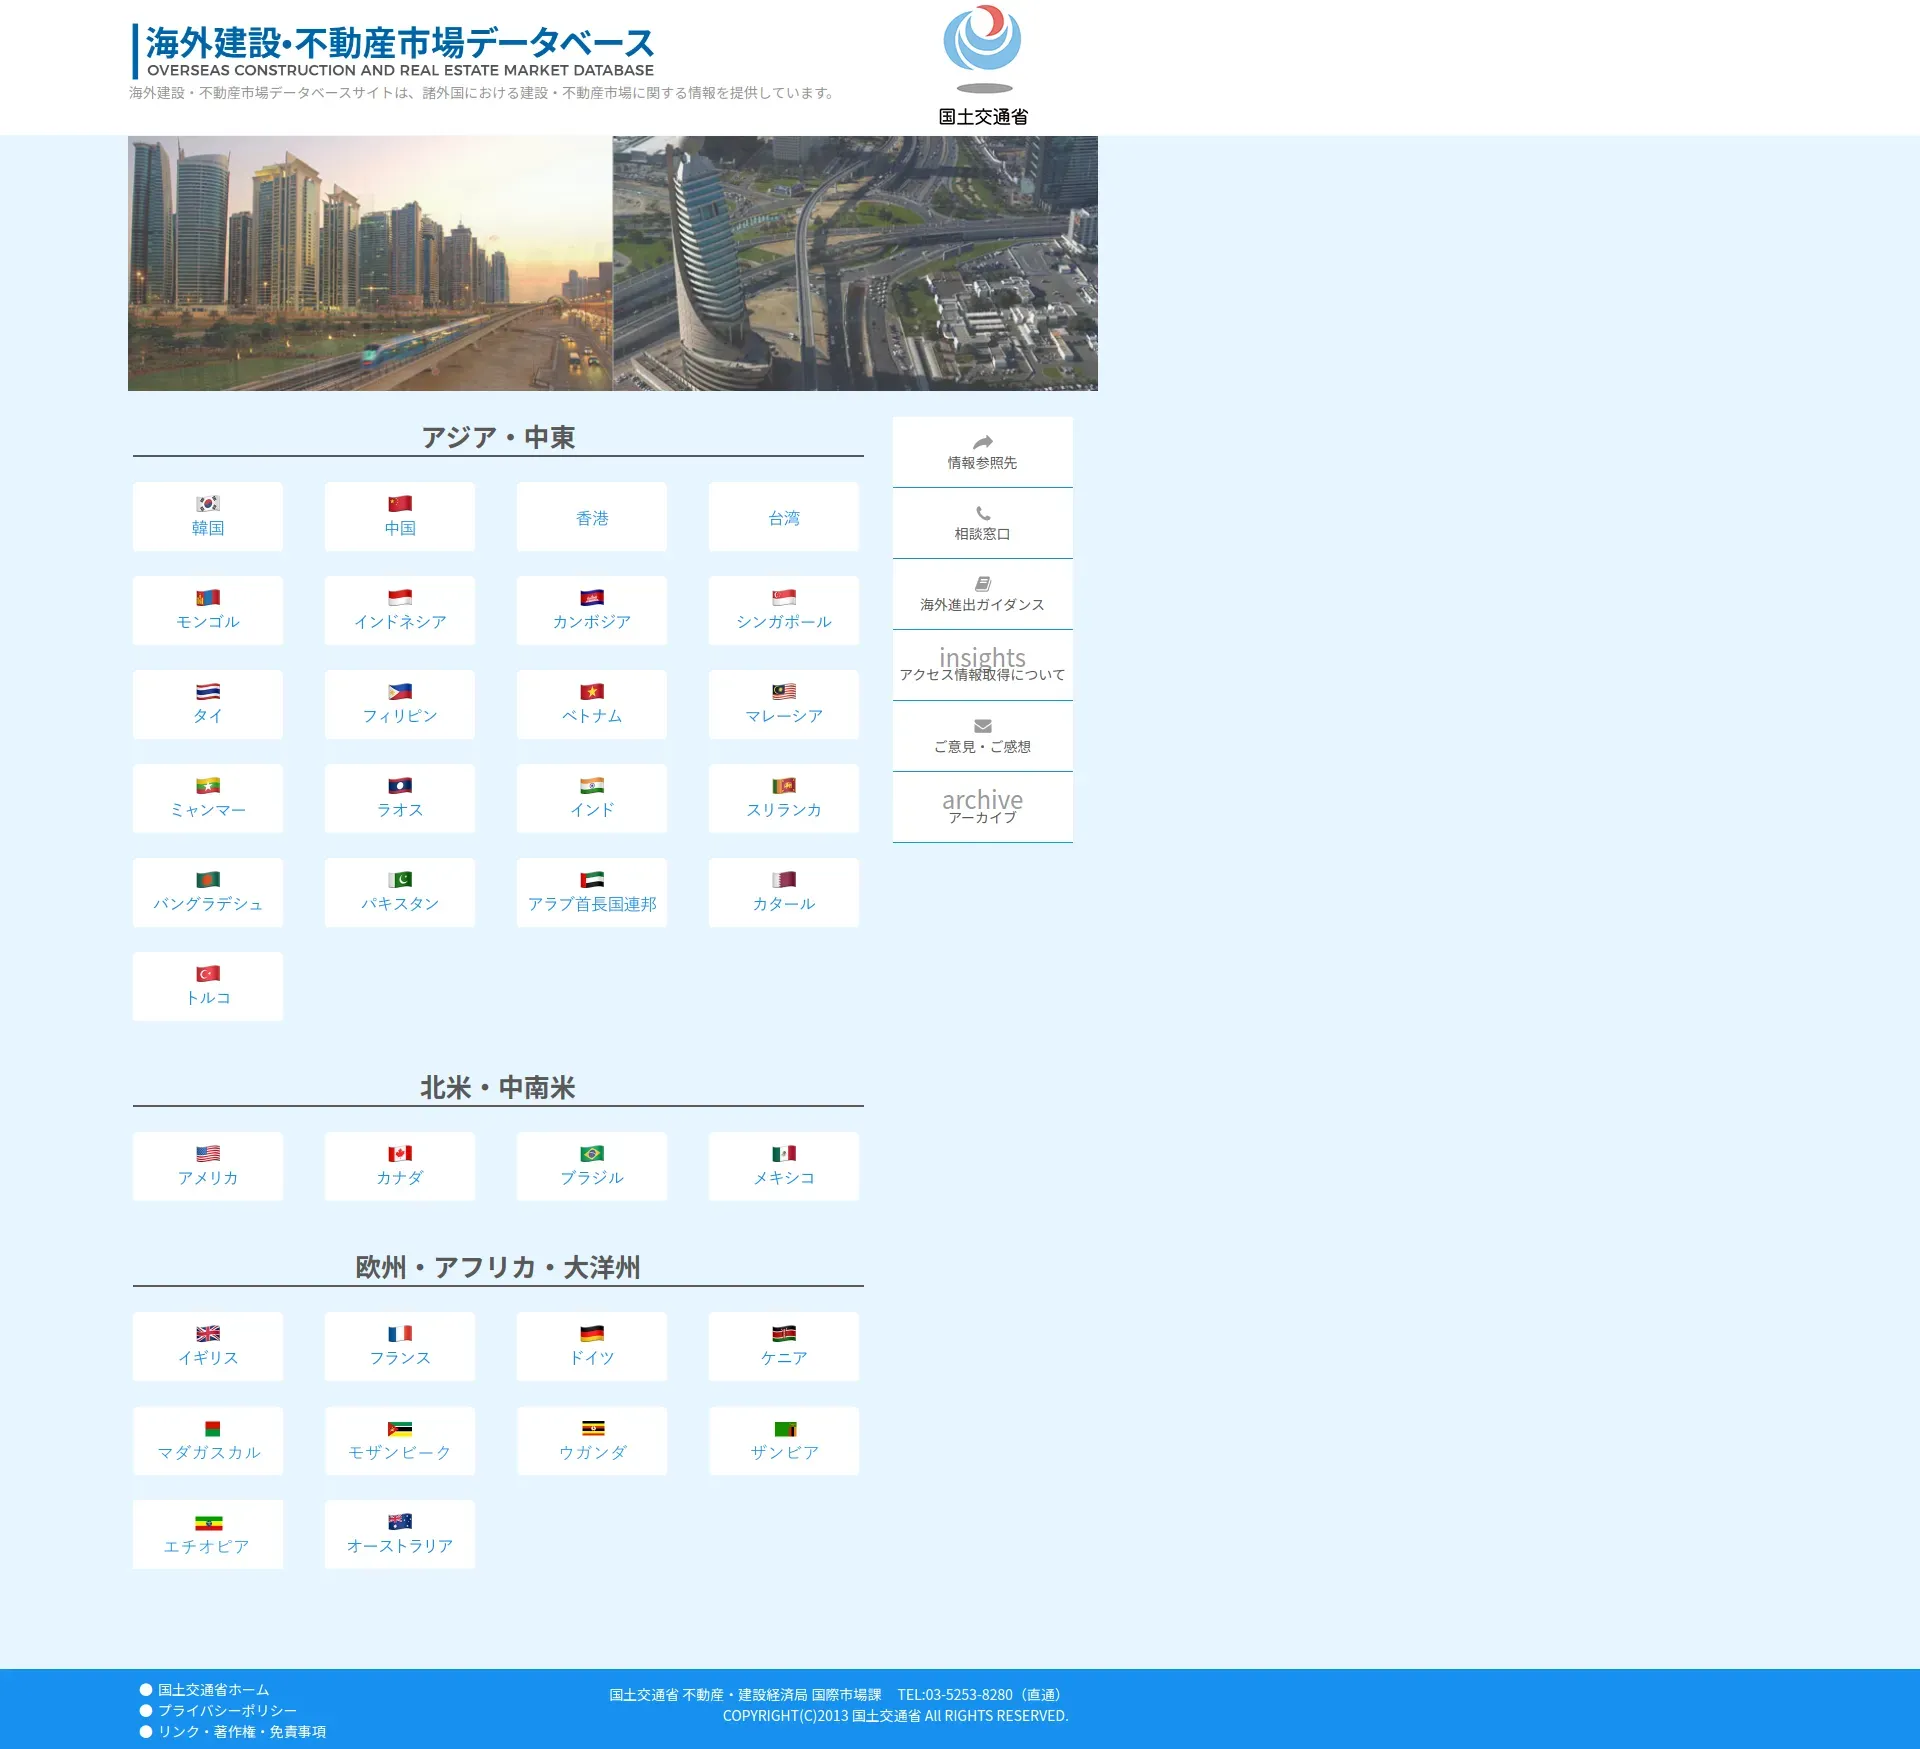The width and height of the screenshot is (1920, 1749).
Task: Click the China flag icon
Action: coord(400,504)
